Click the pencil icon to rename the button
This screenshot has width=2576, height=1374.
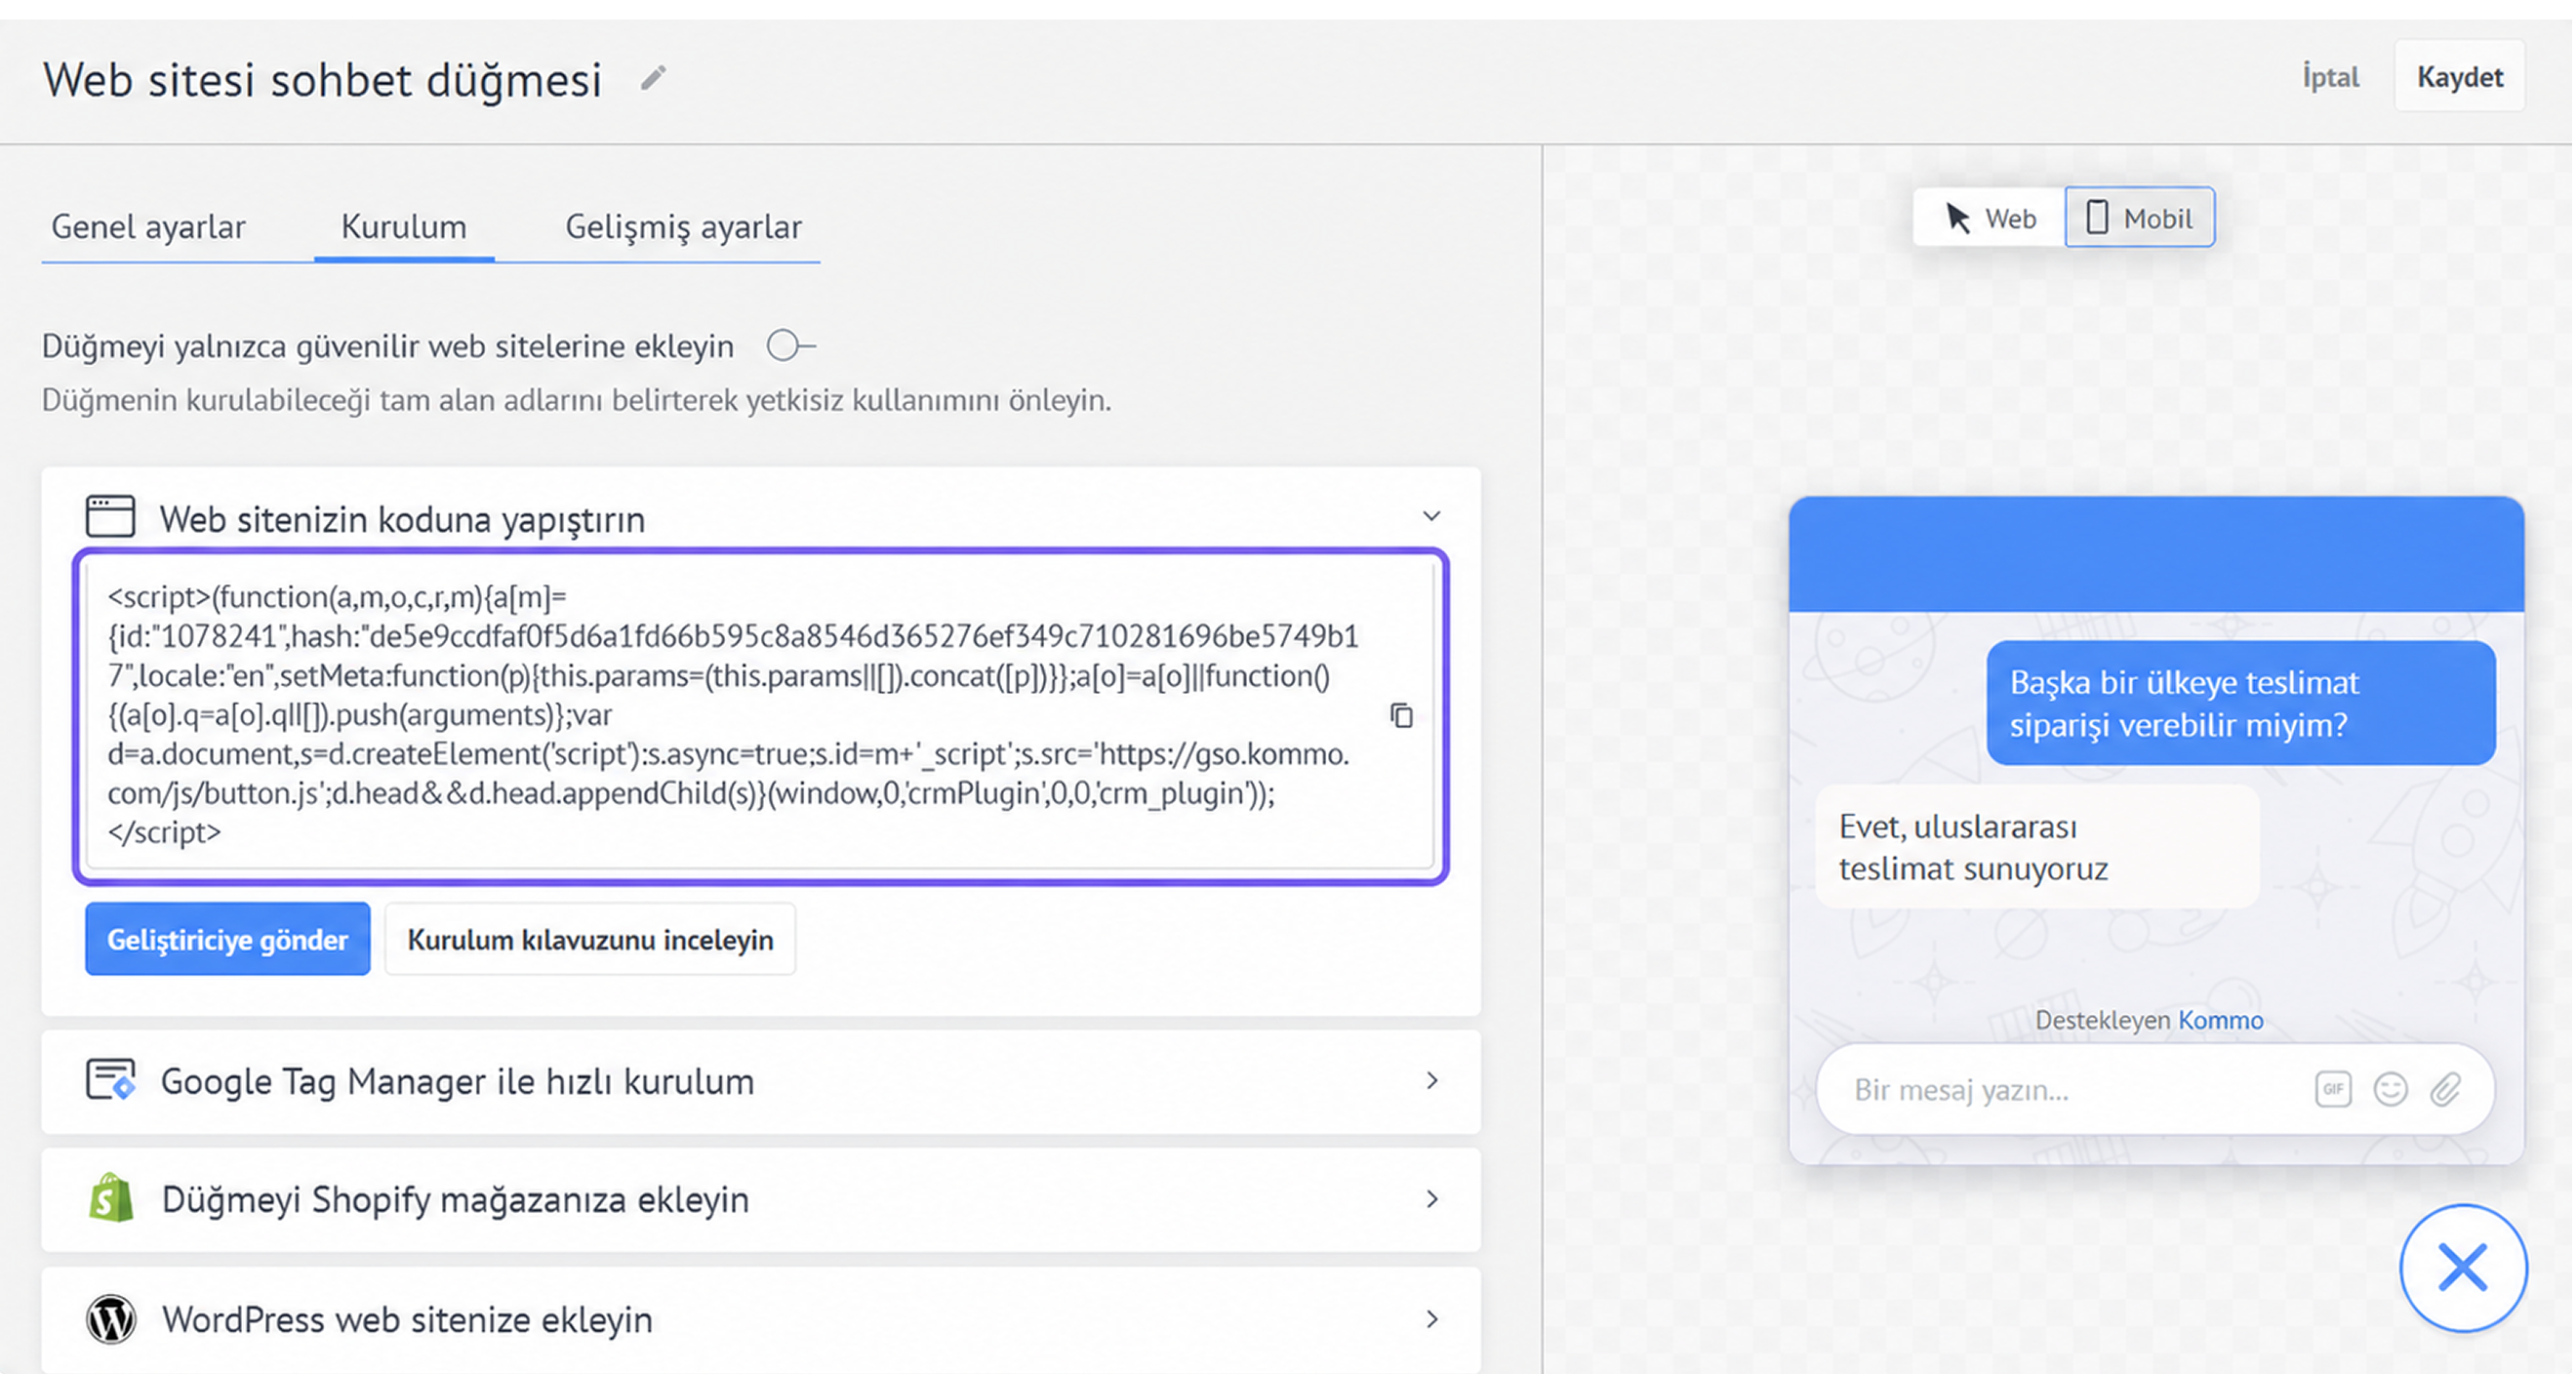(653, 78)
